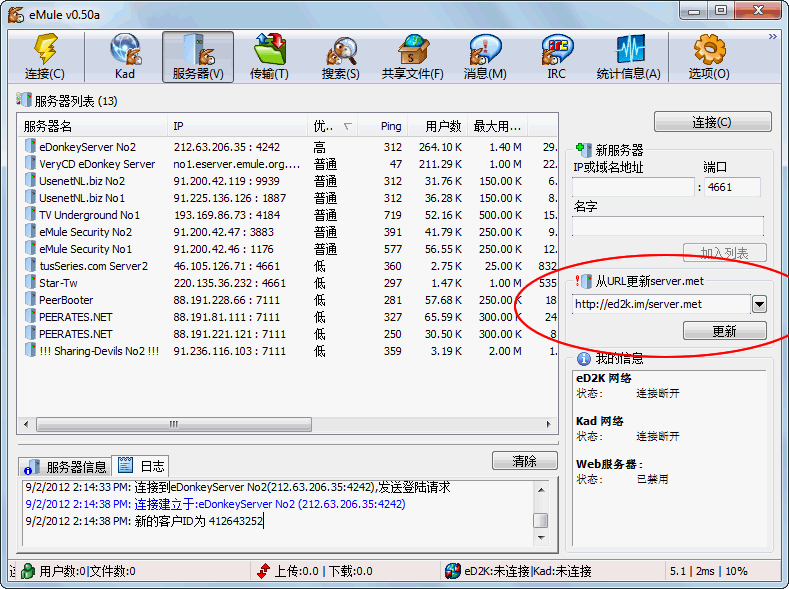The height and width of the screenshot is (589, 789).
Task: Open the 选项(O) options gear icon
Action: click(x=709, y=56)
